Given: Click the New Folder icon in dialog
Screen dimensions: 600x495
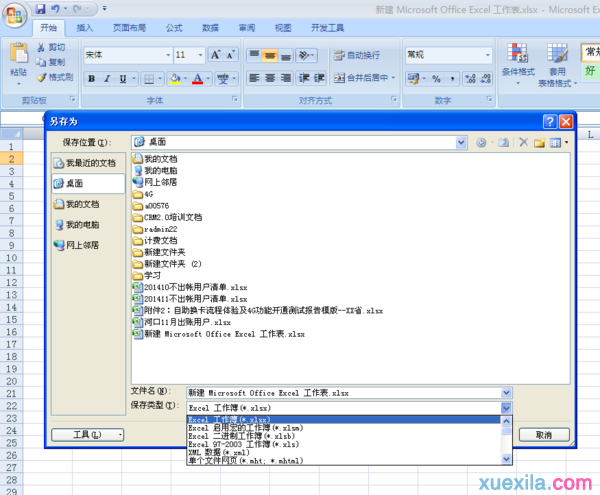Looking at the screenshot, I should (540, 143).
